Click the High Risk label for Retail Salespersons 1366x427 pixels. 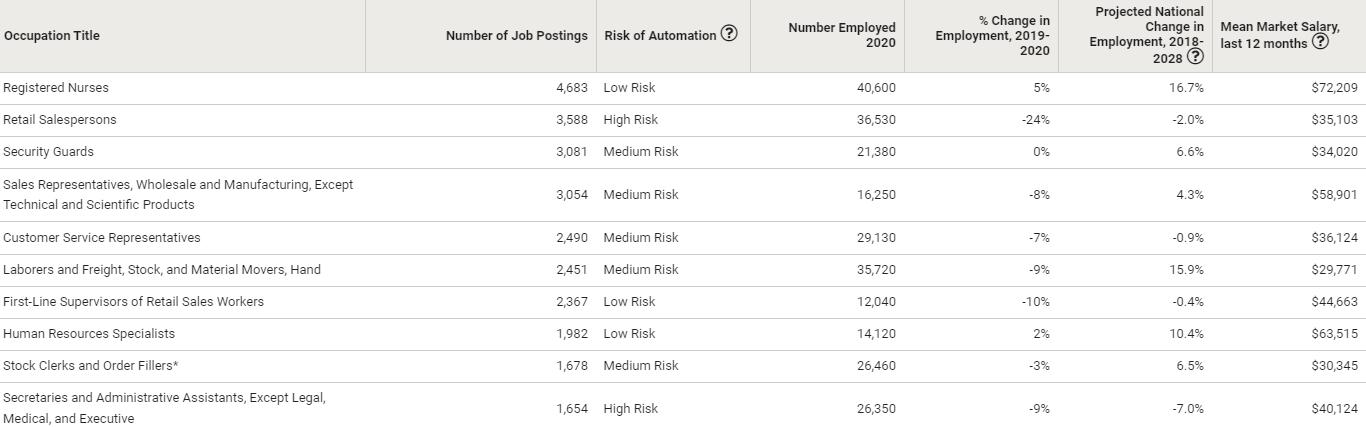pos(631,120)
